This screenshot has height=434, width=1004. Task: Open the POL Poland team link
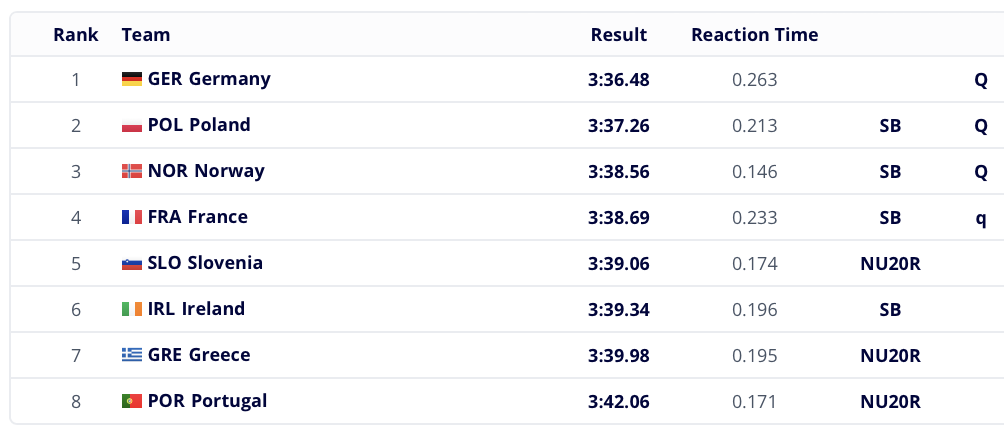tap(199, 125)
